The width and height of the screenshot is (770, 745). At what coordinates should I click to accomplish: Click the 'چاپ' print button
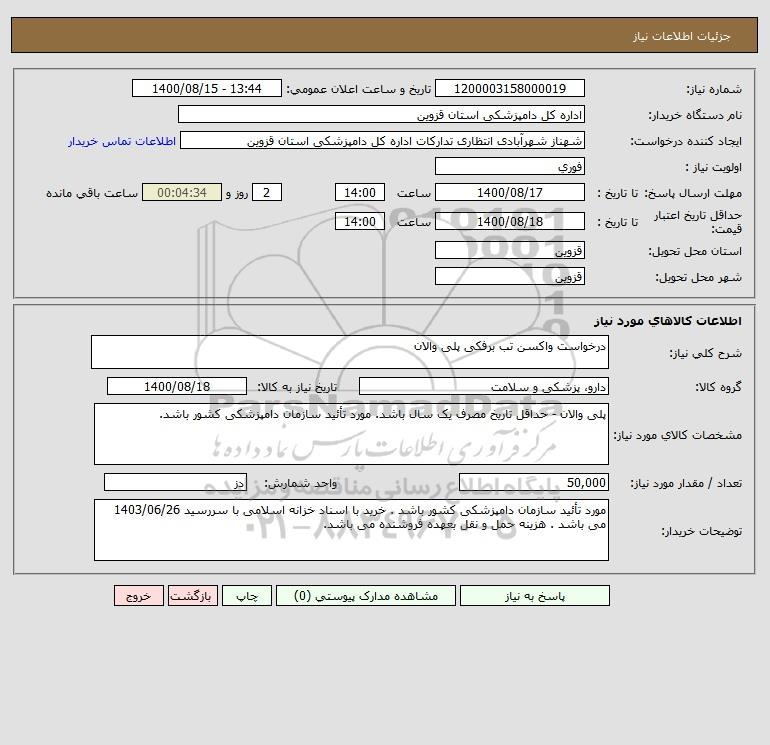(247, 596)
